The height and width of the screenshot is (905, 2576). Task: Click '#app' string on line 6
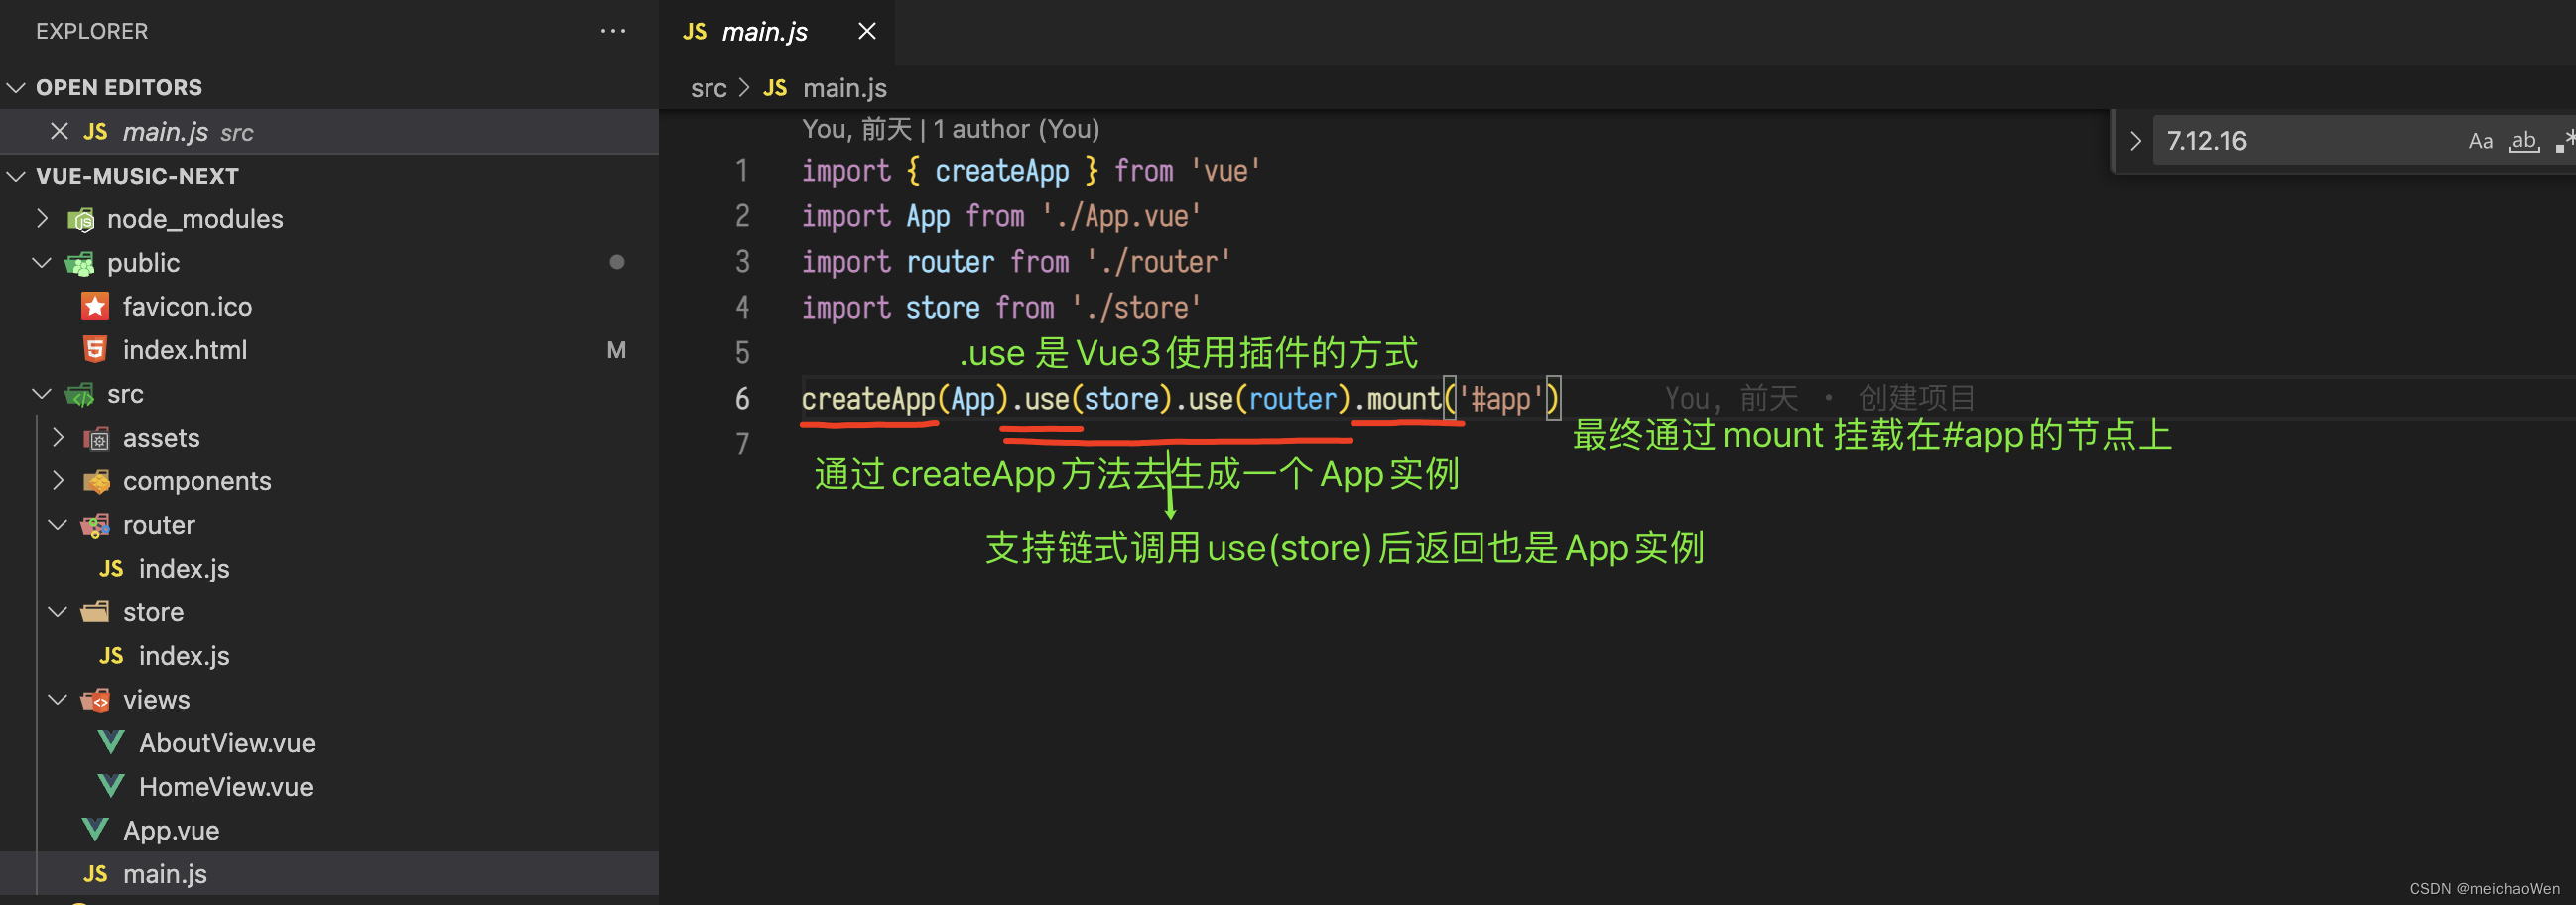(x=1501, y=399)
